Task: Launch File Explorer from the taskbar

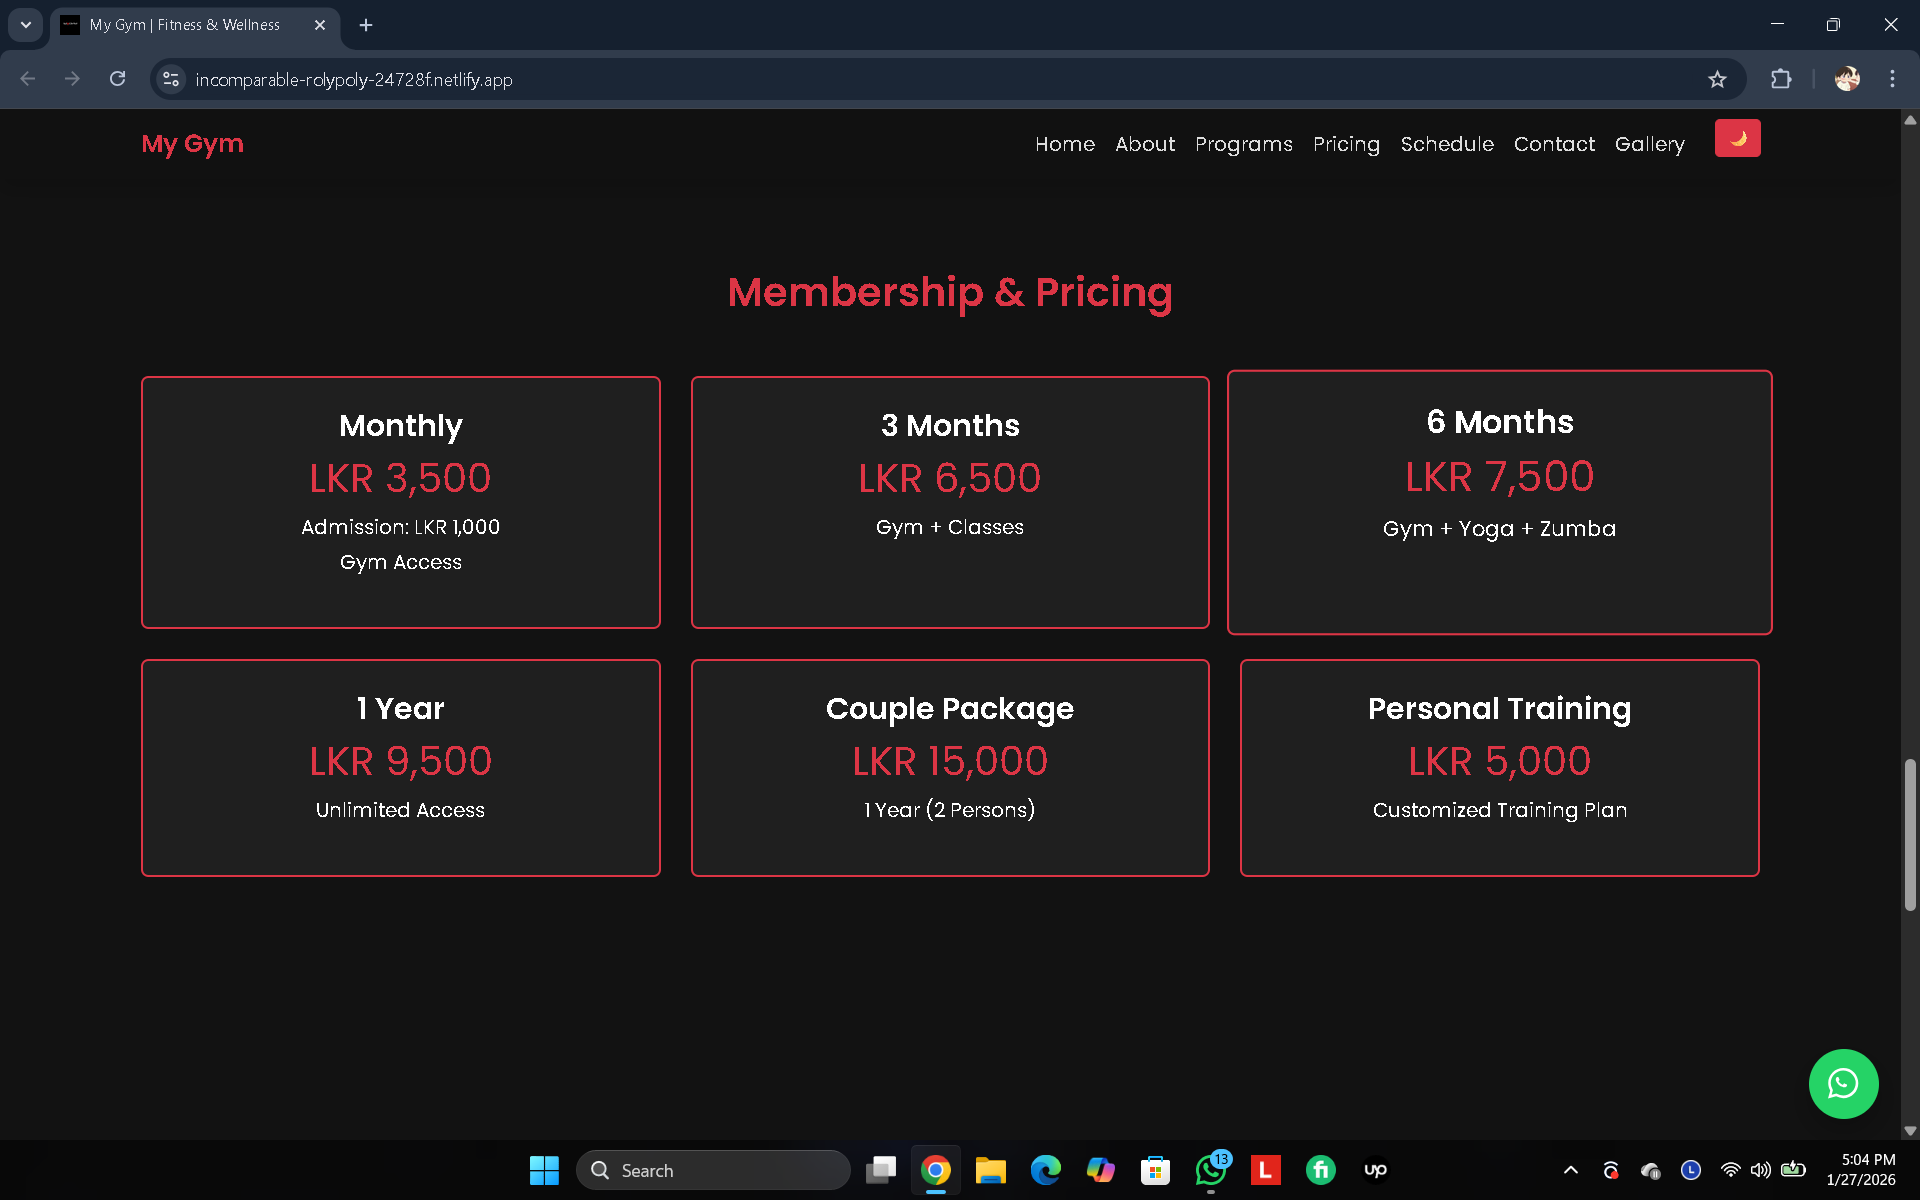Action: (x=991, y=1170)
